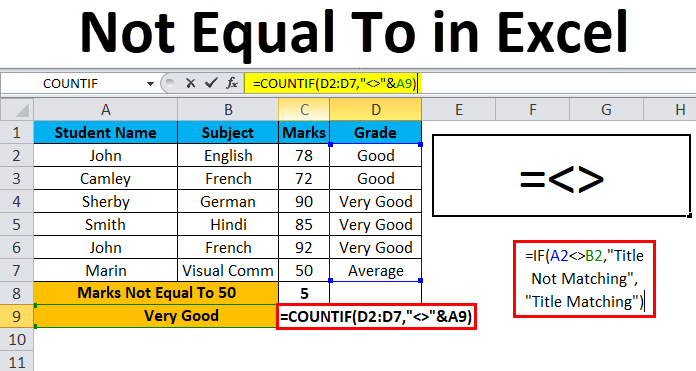Image resolution: width=696 pixels, height=371 pixels.
Task: Select row 10 header
Action: [x=17, y=339]
